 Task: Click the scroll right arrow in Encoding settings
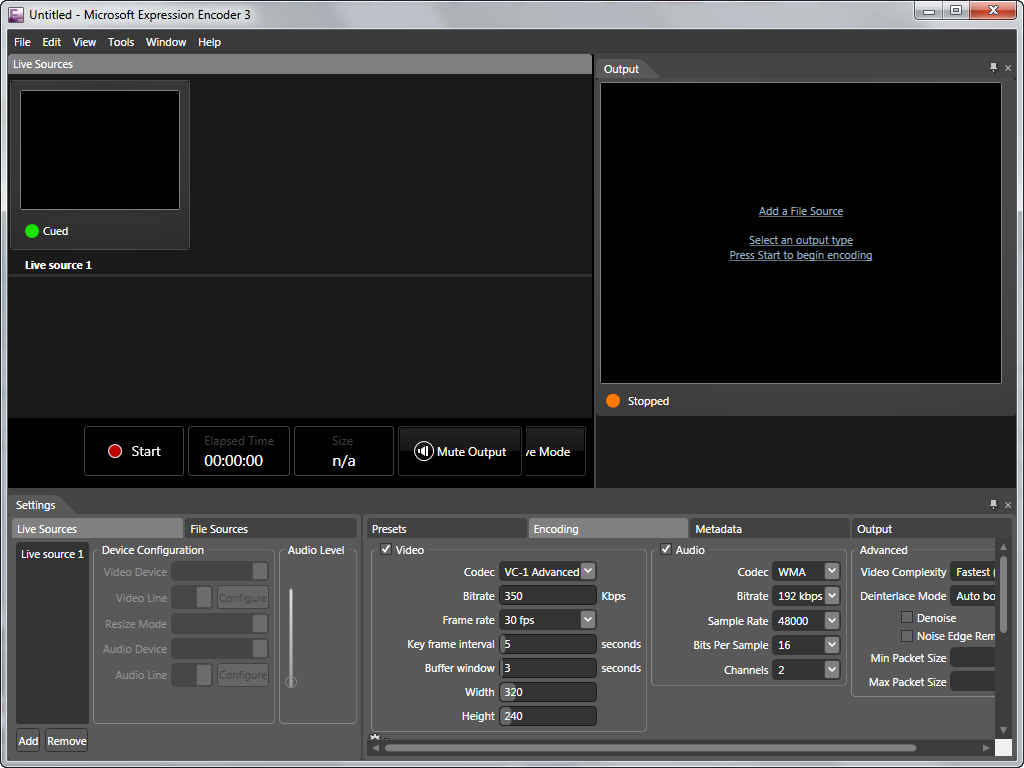(986, 747)
